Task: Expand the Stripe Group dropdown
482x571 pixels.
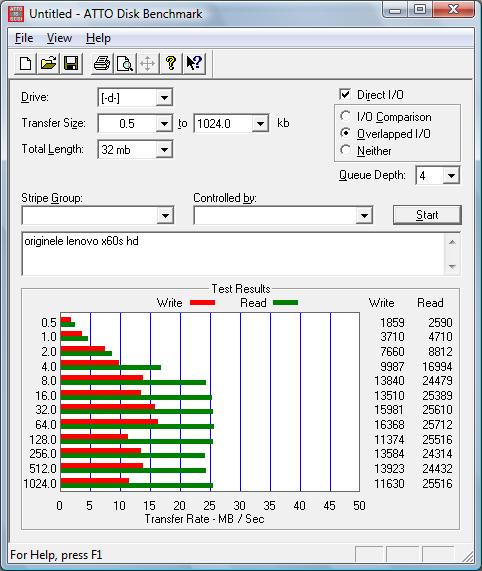Action: pos(165,216)
